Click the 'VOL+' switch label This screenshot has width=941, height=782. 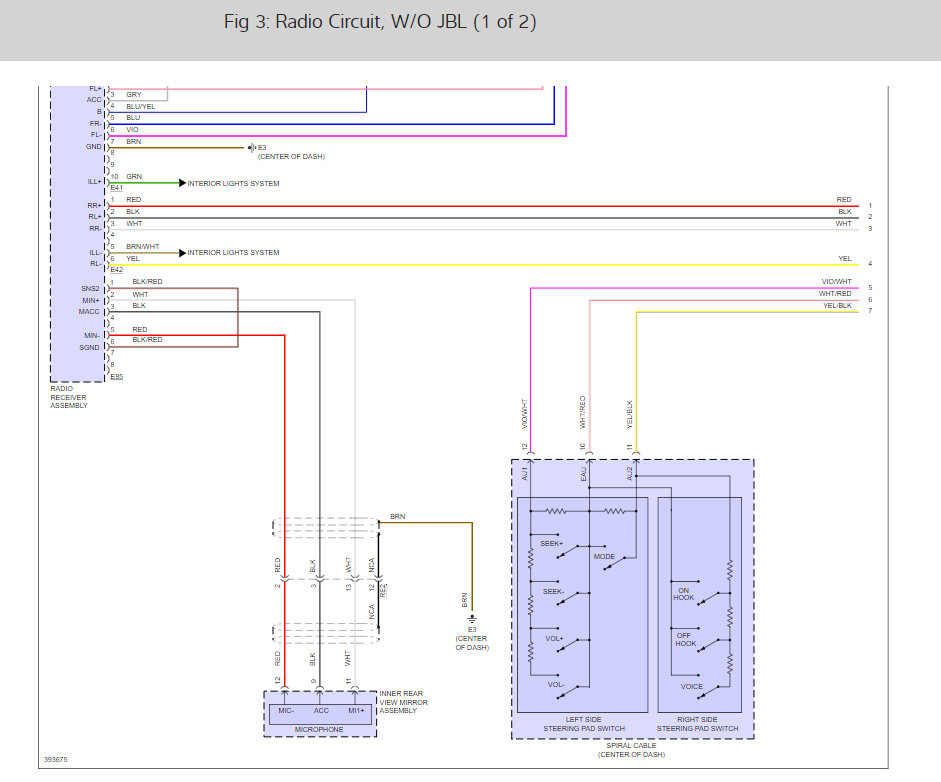pos(555,639)
